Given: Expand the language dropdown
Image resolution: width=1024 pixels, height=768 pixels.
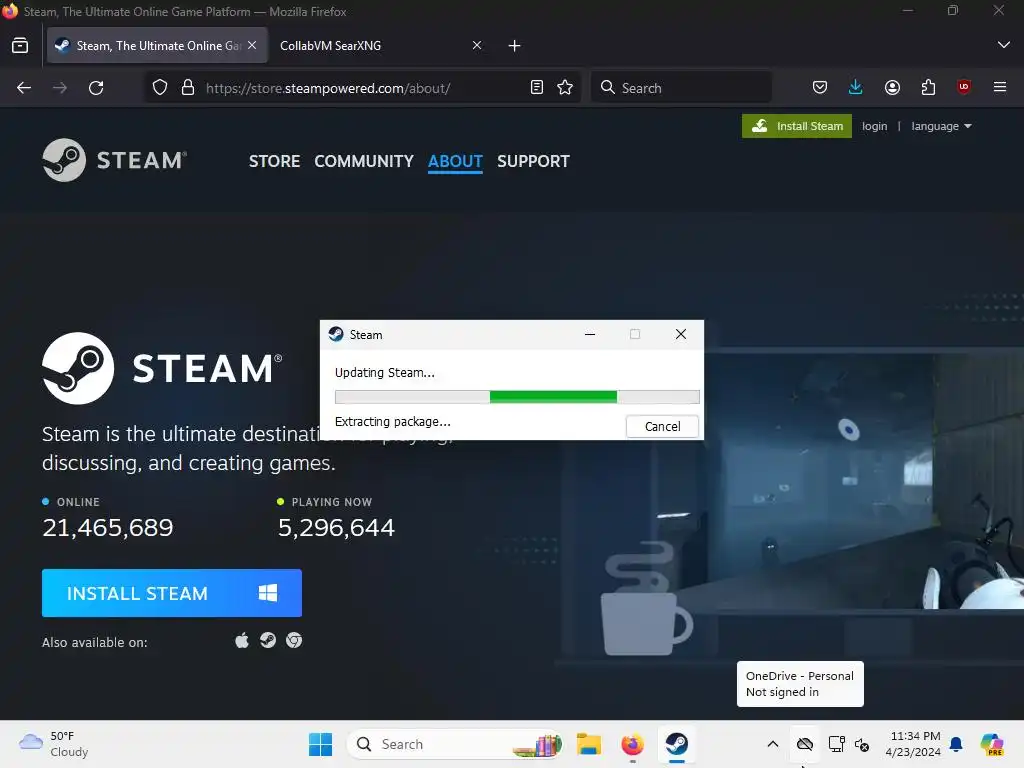Looking at the screenshot, I should 941,126.
